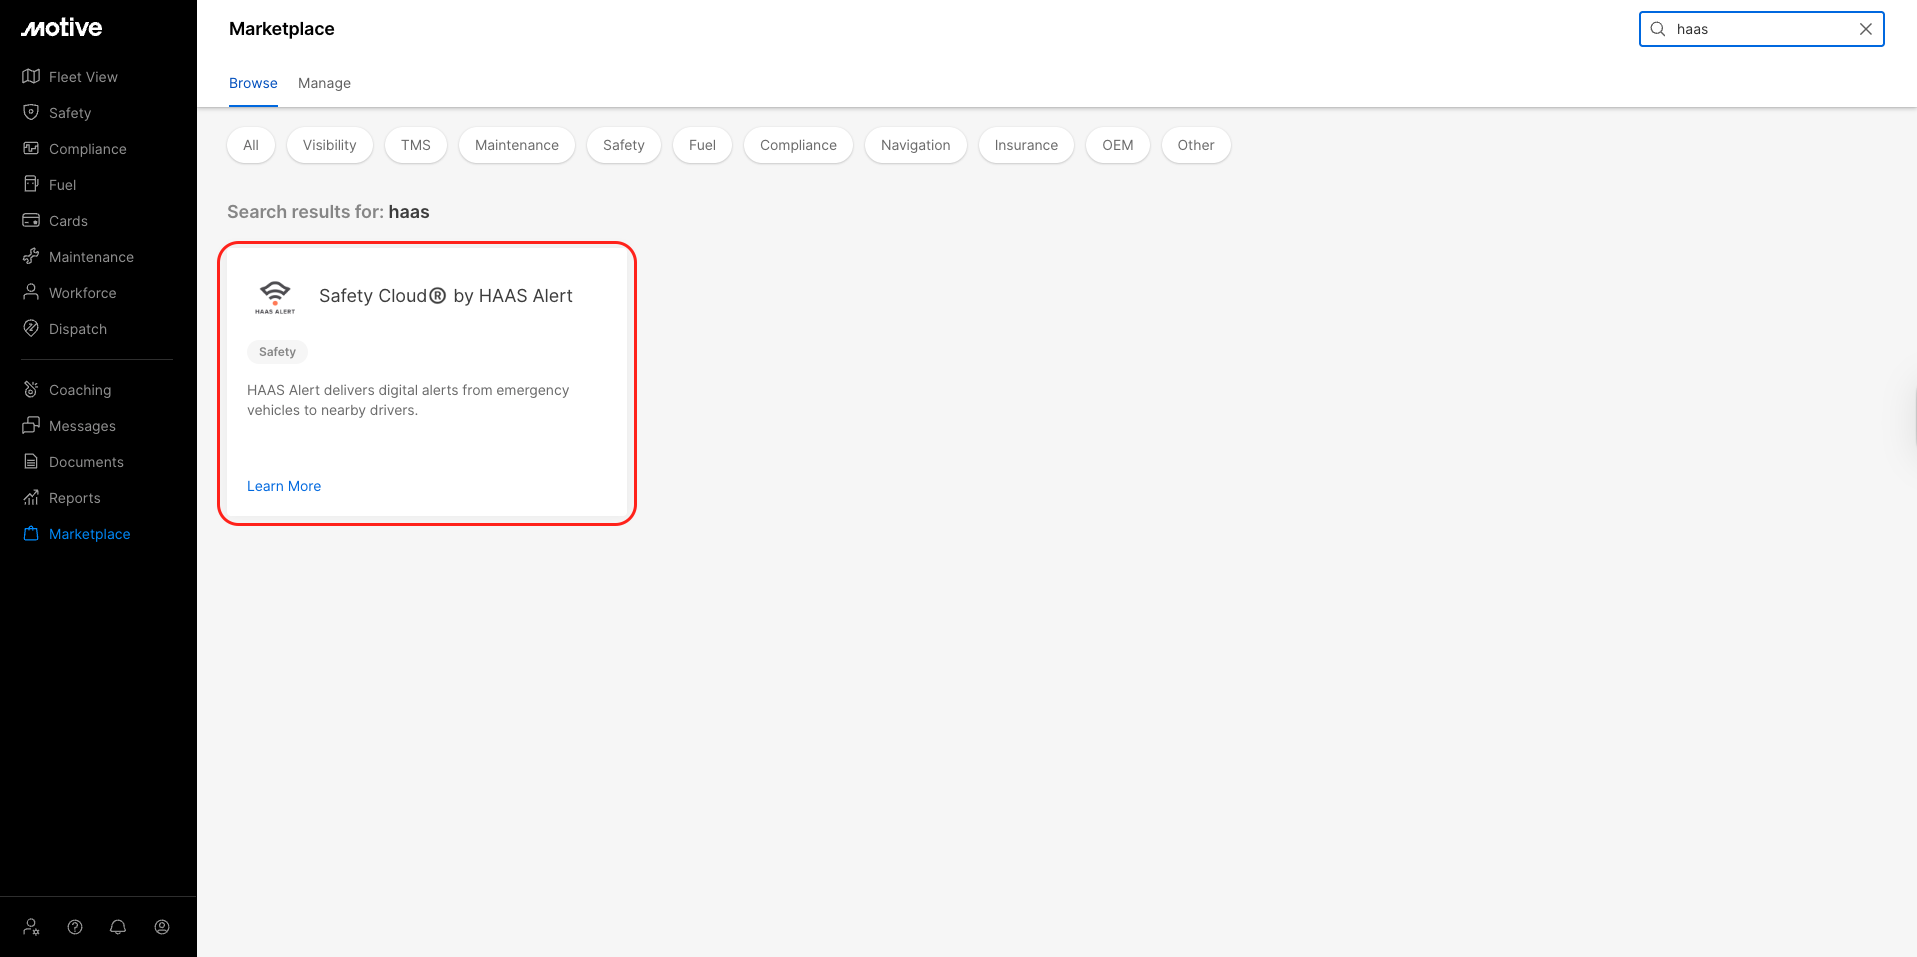Filter by TMS category
This screenshot has height=957, width=1917.
(416, 145)
